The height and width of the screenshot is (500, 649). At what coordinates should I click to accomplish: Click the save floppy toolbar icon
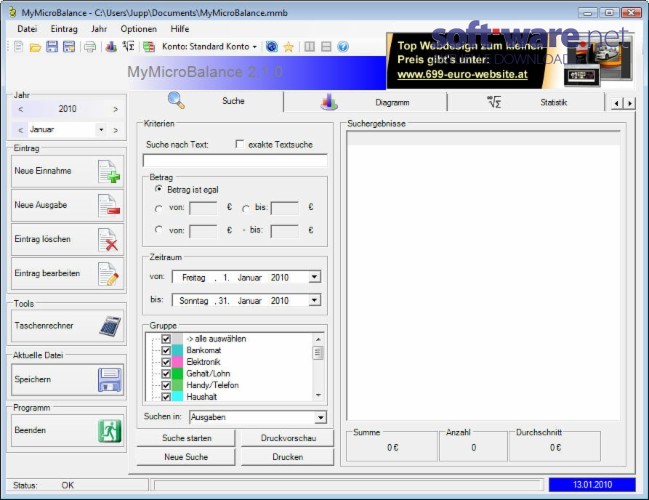point(52,46)
